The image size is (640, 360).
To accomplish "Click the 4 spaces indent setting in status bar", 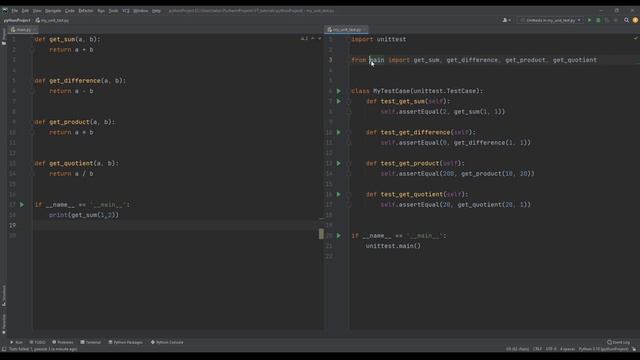I will [x=567, y=349].
